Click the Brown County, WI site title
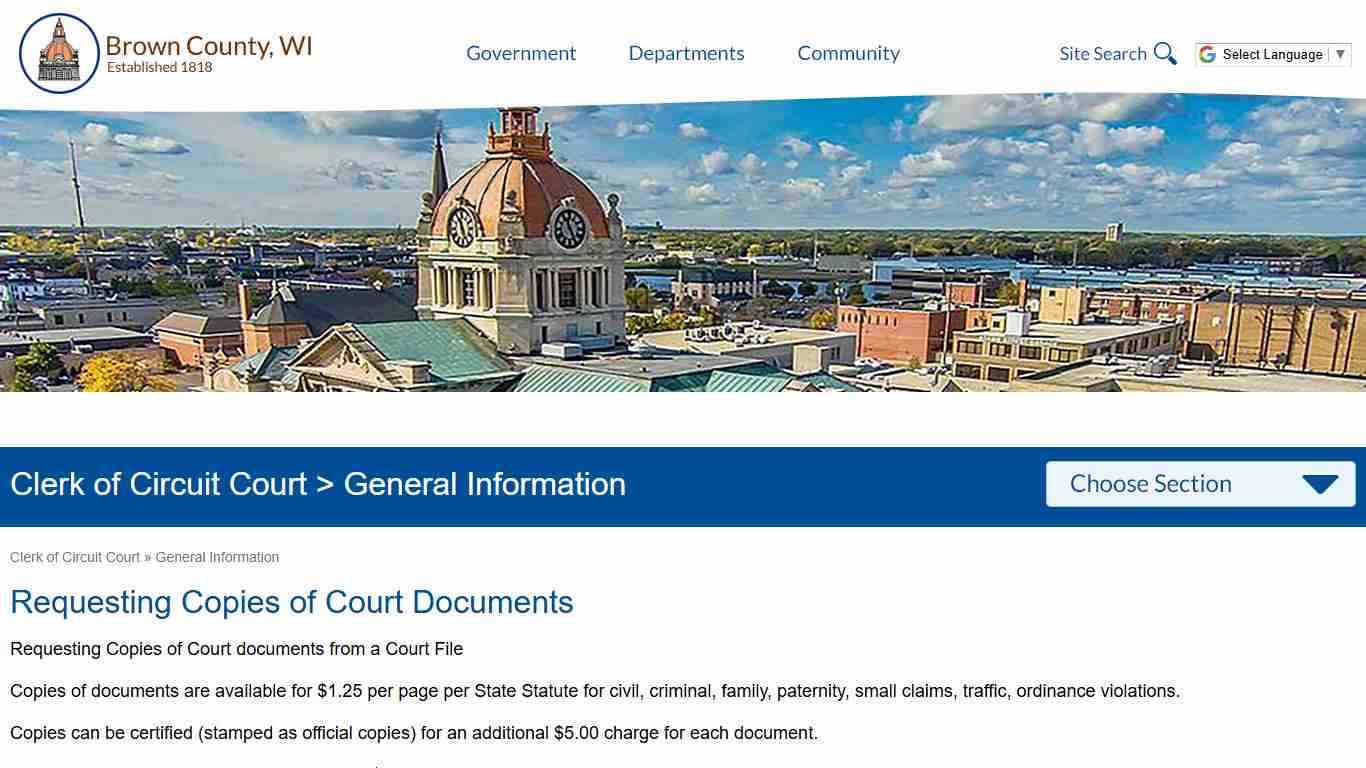This screenshot has width=1366, height=768. point(209,45)
